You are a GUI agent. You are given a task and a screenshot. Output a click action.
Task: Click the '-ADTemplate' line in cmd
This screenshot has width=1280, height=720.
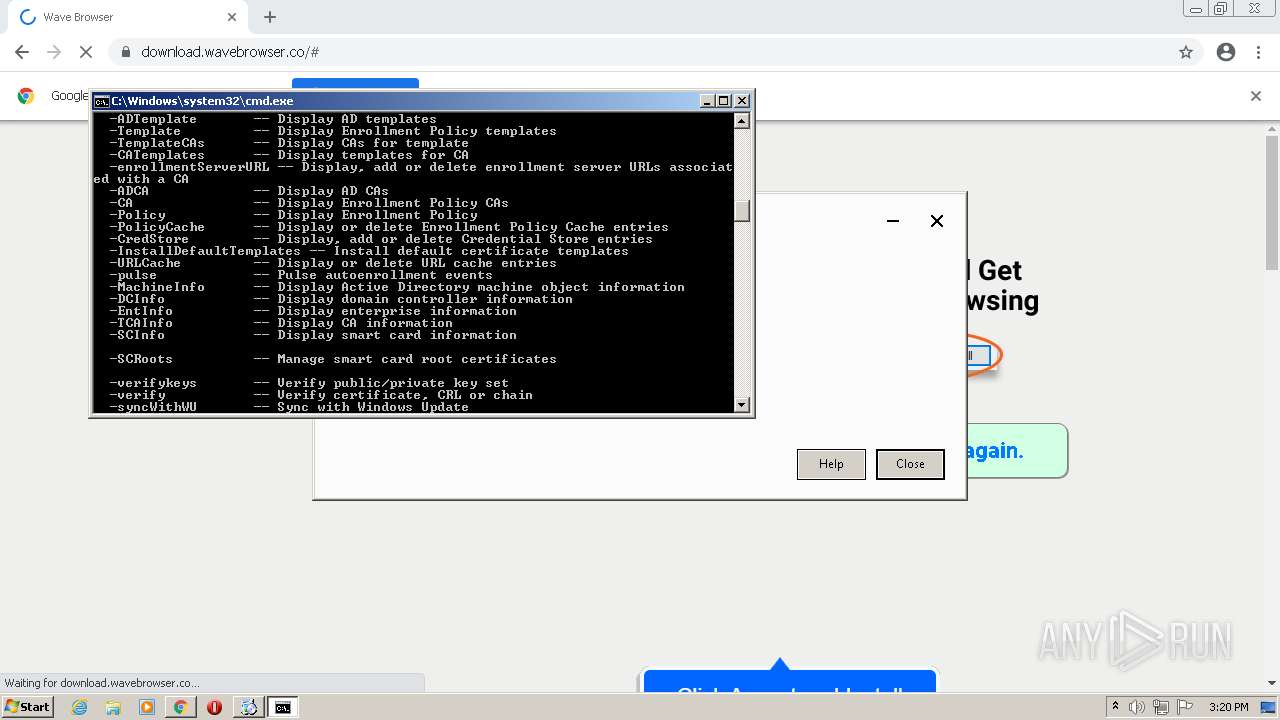click(273, 119)
